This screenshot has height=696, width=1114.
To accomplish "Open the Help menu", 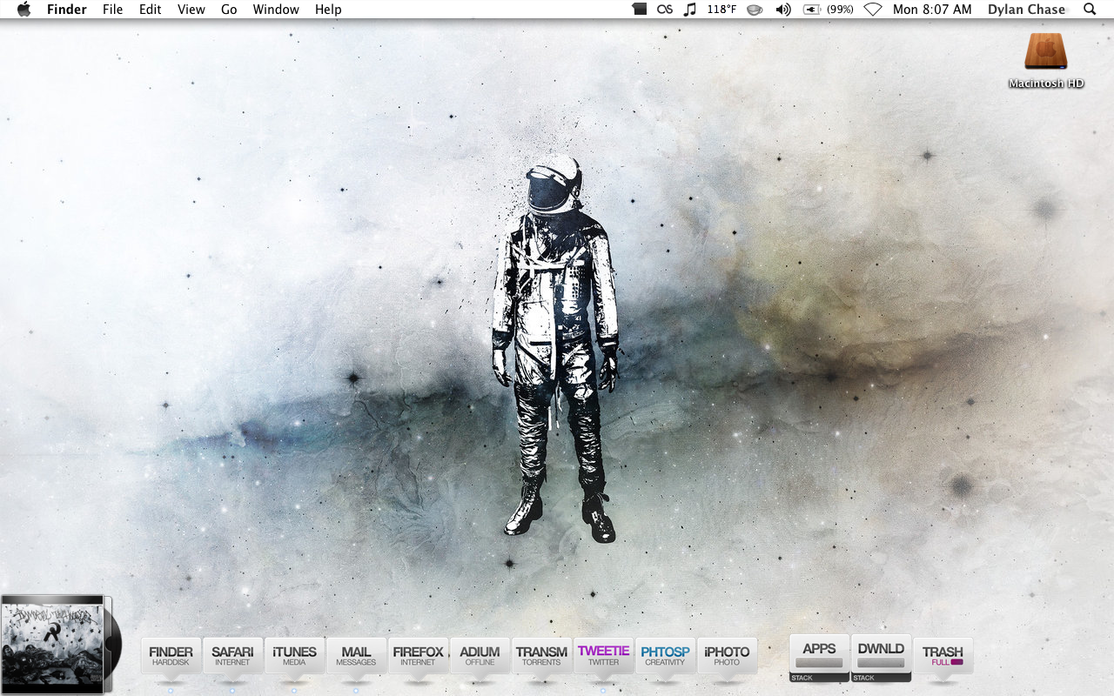I will pyautogui.click(x=328, y=9).
